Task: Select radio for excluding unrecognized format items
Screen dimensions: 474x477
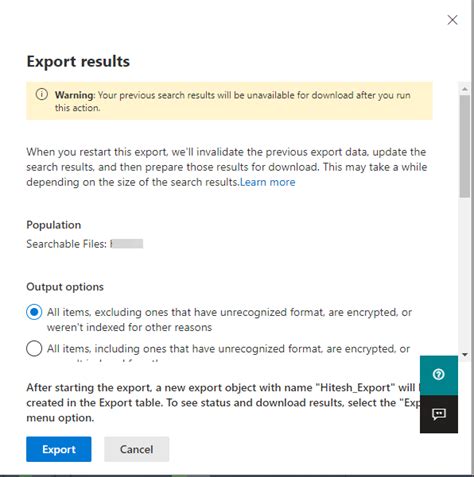Action: [34, 312]
